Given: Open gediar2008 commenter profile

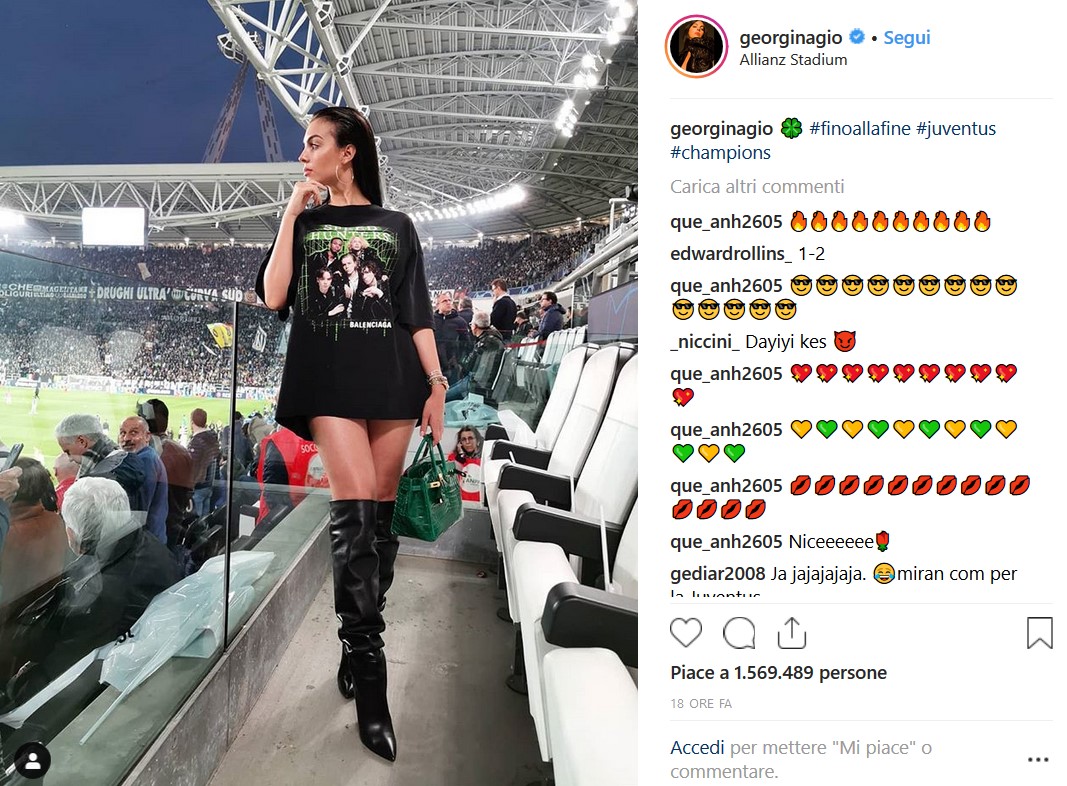Looking at the screenshot, I should coord(717,574).
